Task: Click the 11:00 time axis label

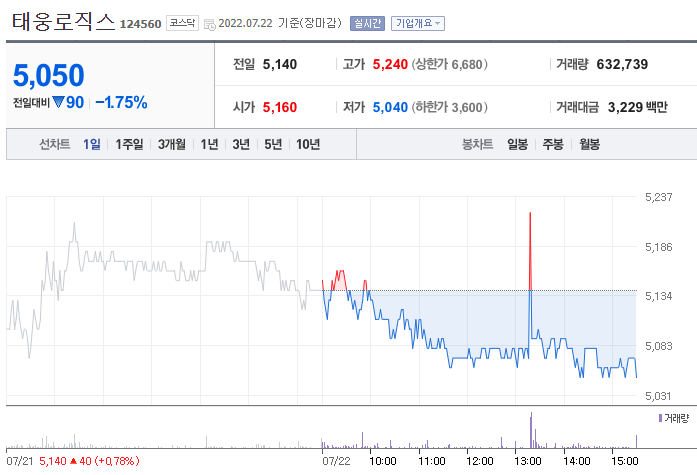Action: [x=432, y=461]
